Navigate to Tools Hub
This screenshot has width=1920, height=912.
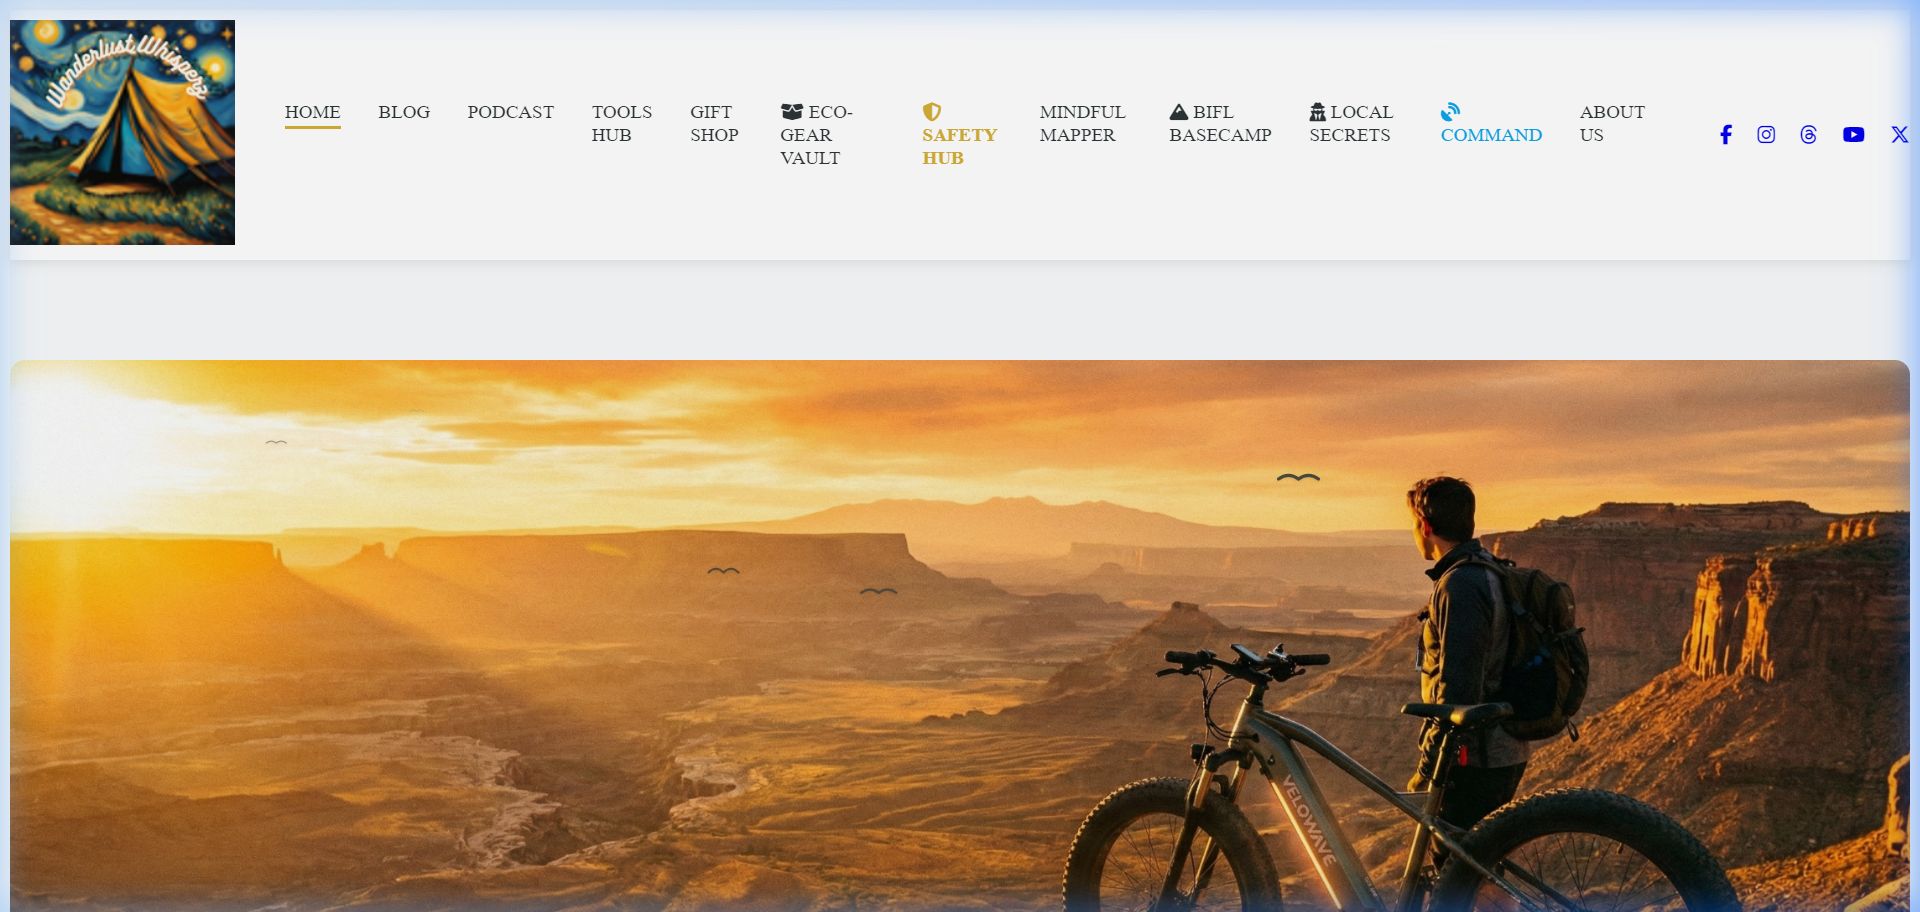tap(621, 123)
